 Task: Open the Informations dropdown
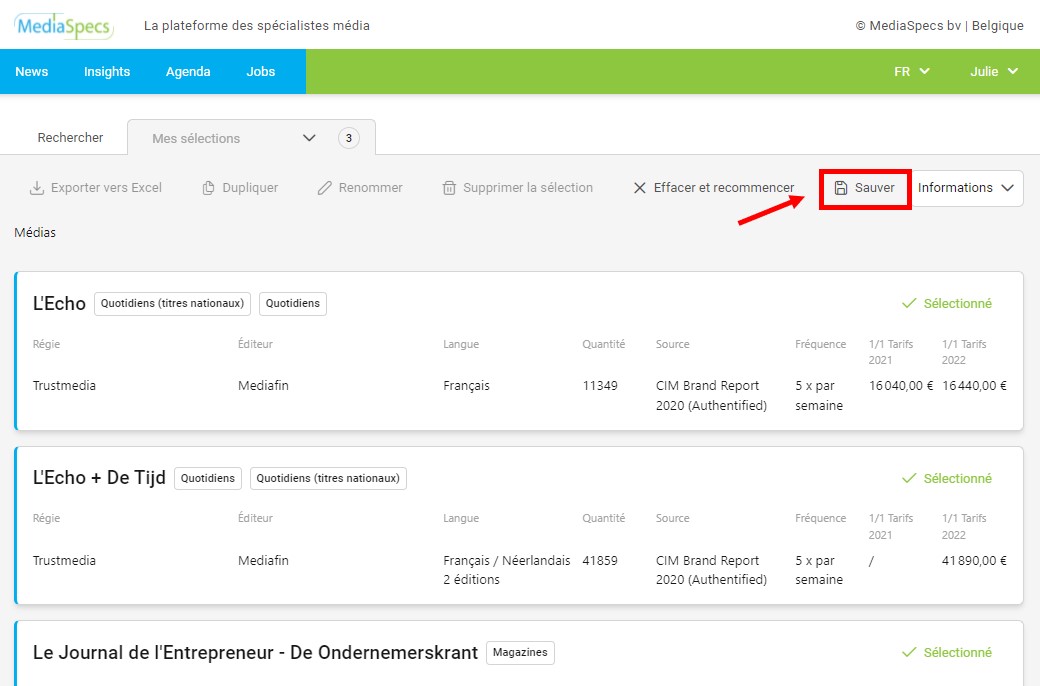point(968,188)
